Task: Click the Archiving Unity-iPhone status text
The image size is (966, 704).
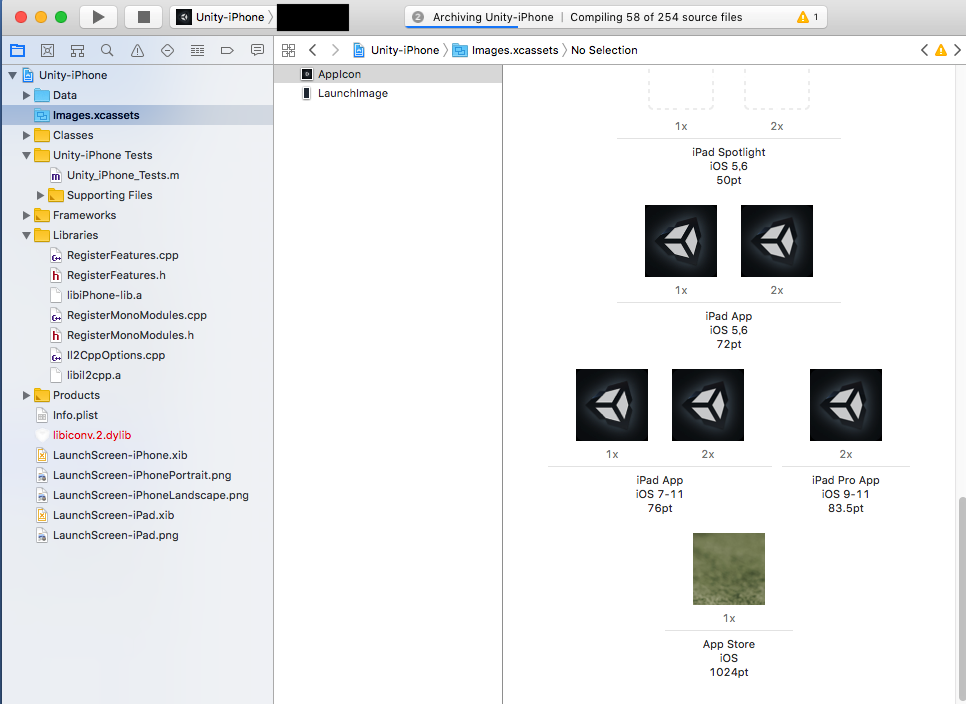Action: (x=493, y=17)
